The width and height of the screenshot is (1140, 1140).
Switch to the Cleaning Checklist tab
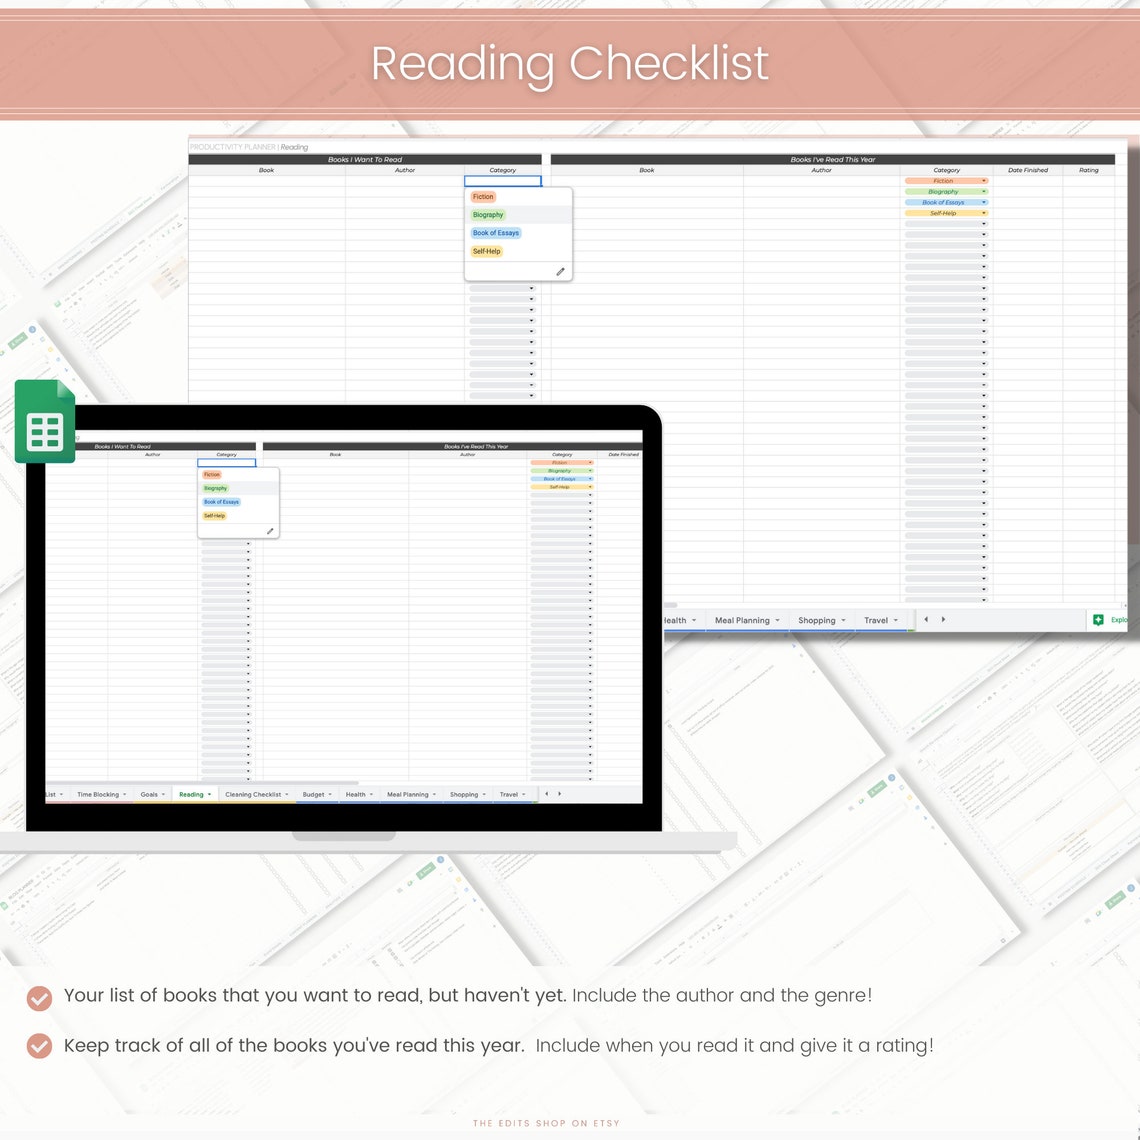[254, 793]
